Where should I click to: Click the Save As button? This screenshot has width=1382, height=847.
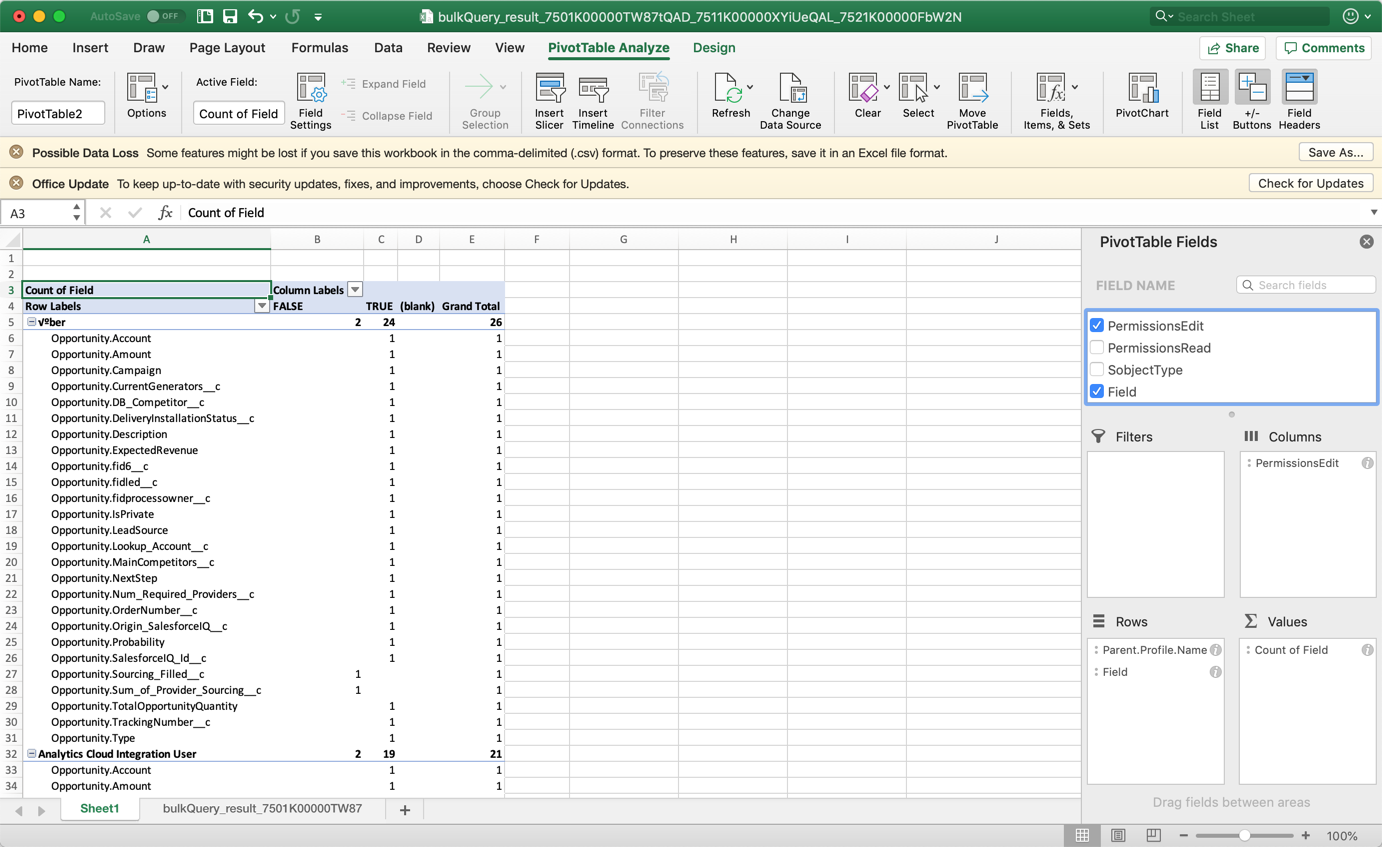pos(1335,153)
